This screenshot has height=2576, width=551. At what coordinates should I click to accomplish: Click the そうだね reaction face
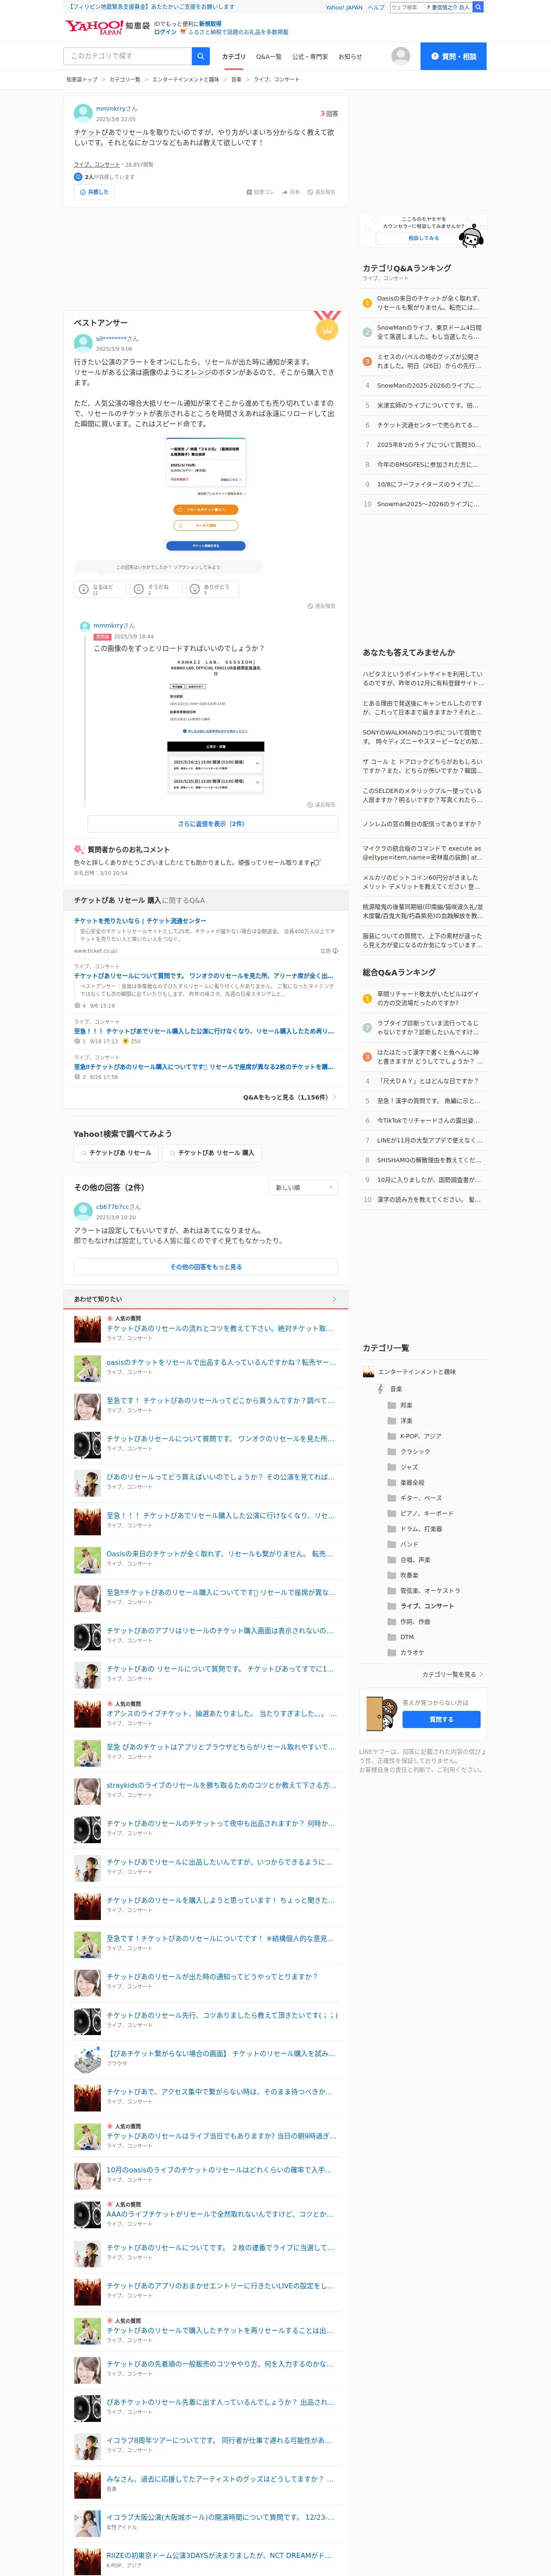pos(139,589)
